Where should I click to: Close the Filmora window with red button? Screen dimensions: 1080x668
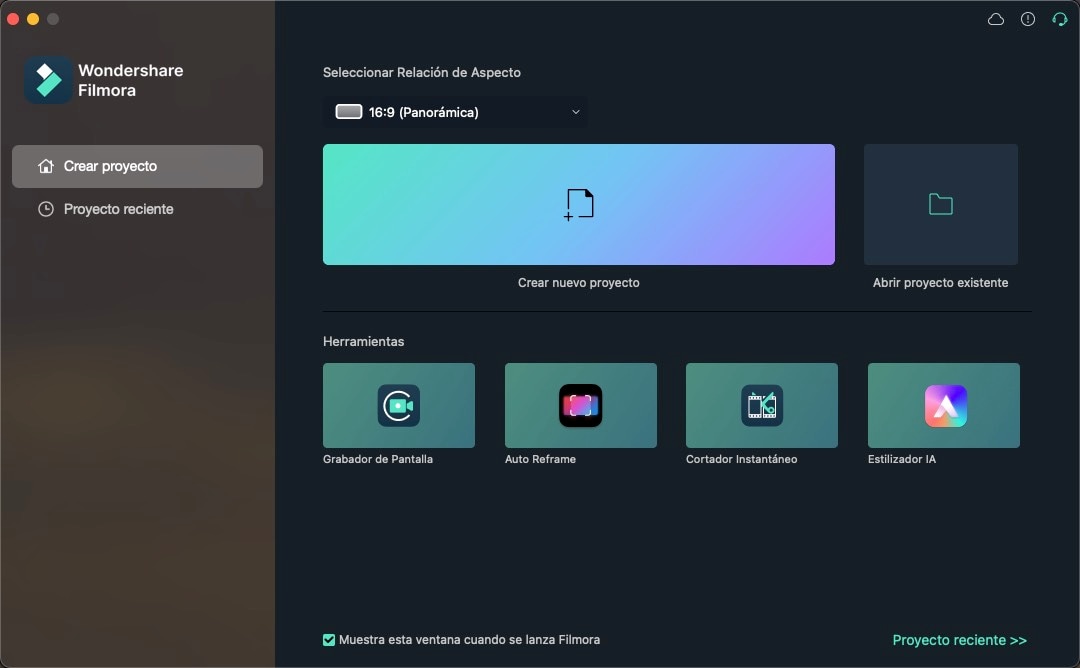(13, 19)
